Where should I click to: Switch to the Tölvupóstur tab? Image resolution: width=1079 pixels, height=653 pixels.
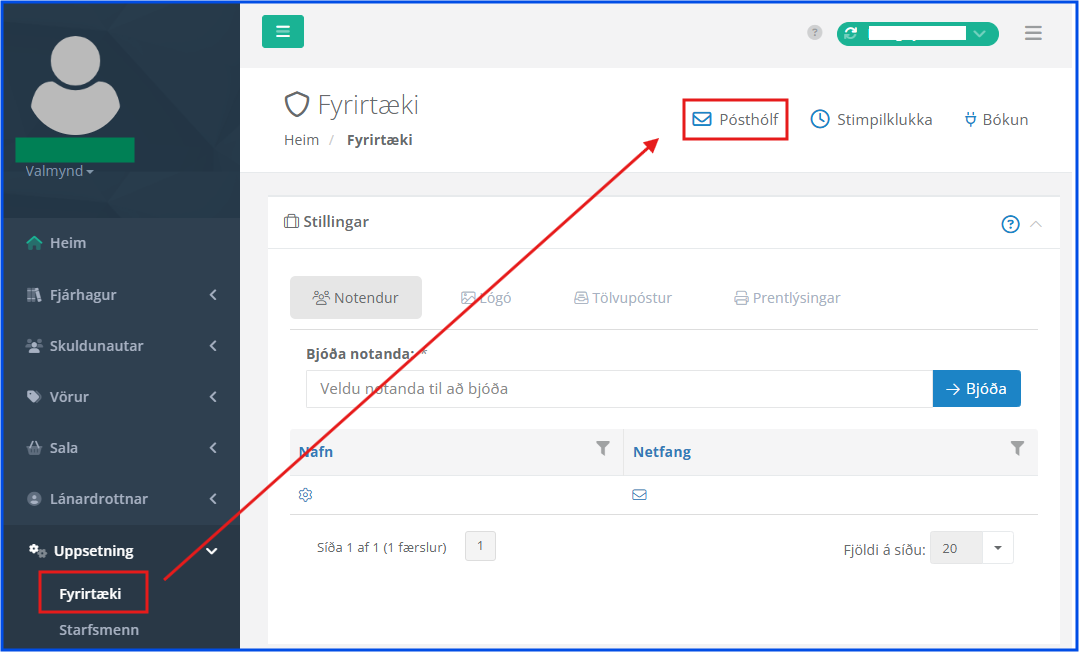click(622, 298)
